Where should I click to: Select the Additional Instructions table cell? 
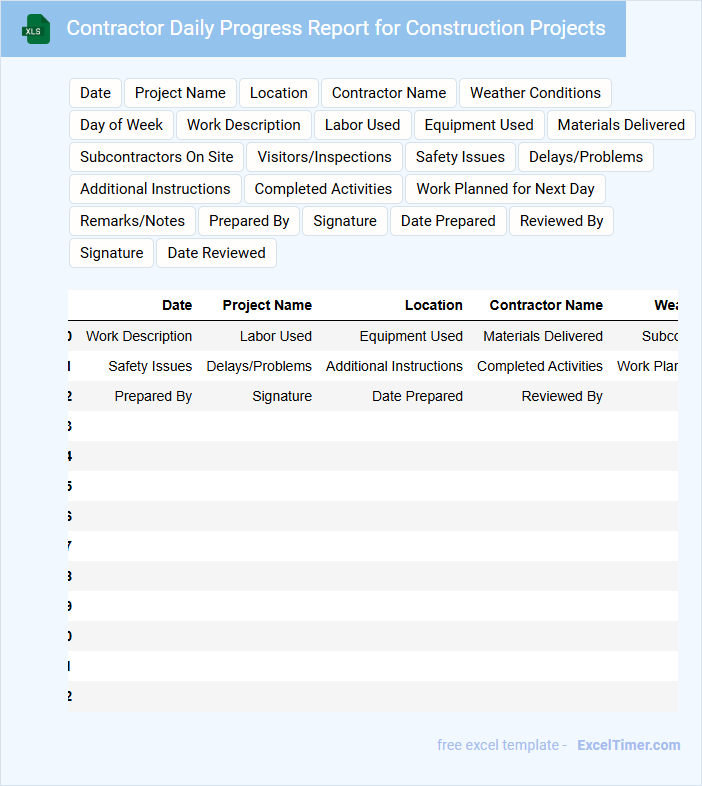(x=394, y=366)
